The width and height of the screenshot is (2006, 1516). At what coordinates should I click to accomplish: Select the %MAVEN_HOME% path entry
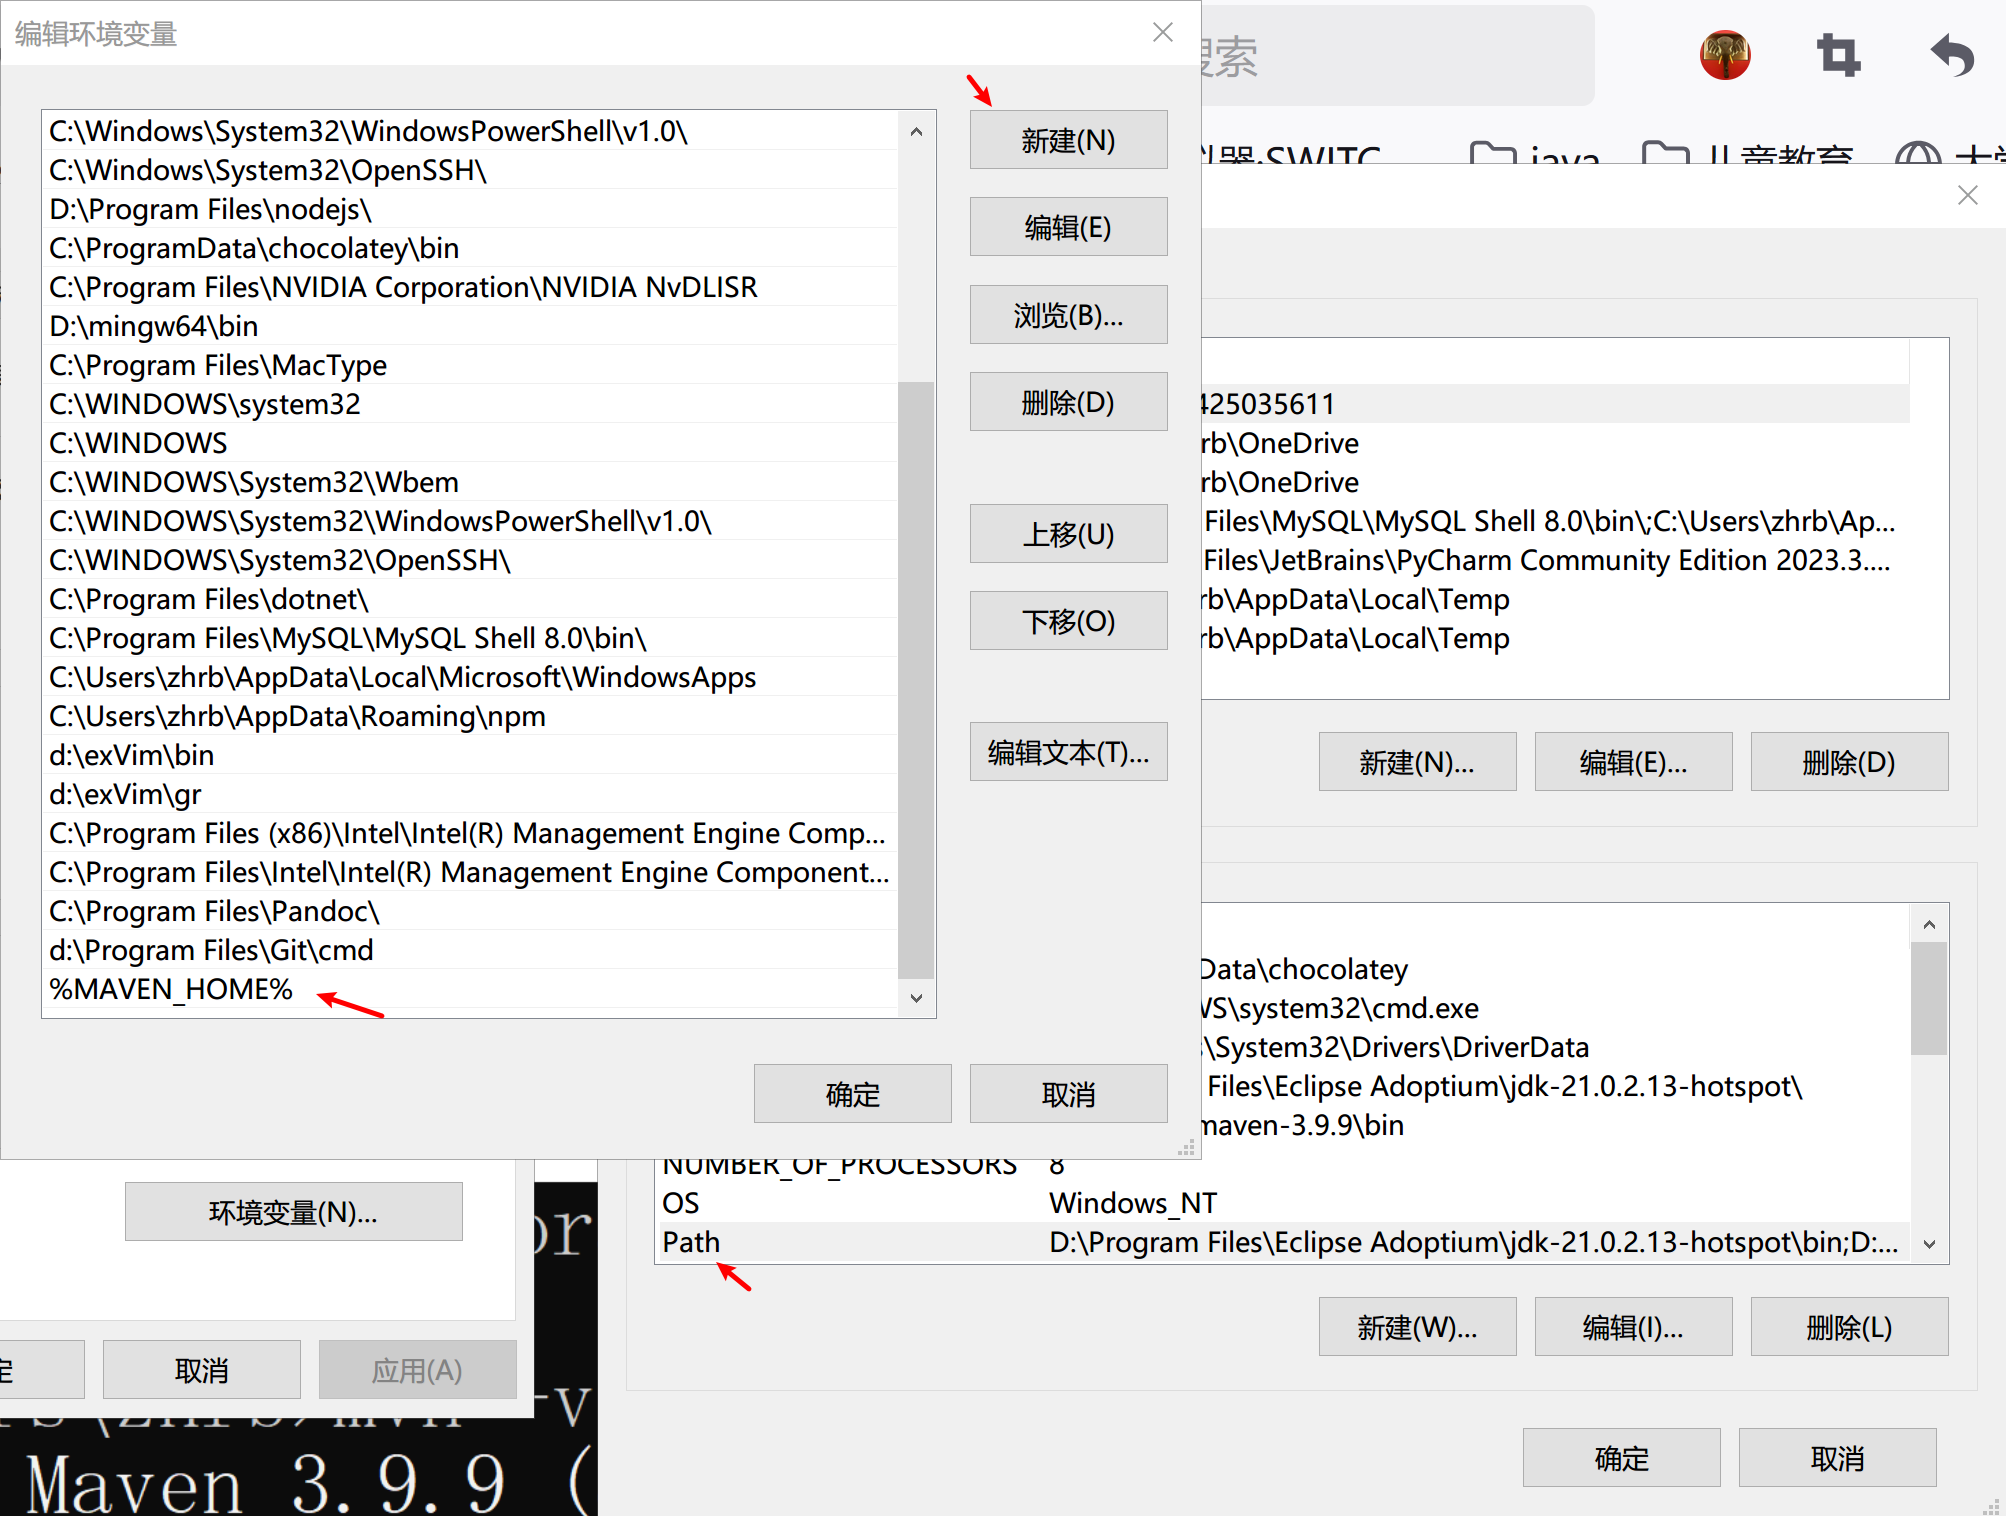click(x=171, y=989)
